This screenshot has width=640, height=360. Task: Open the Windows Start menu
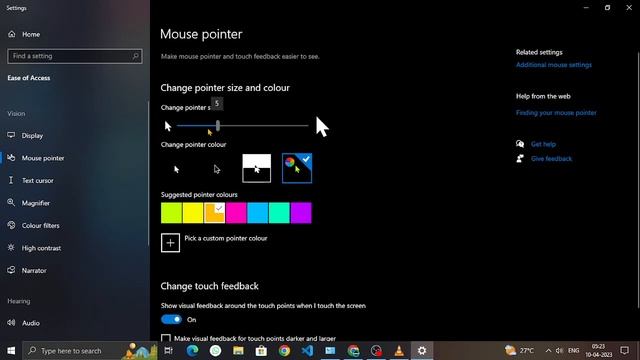point(11,351)
